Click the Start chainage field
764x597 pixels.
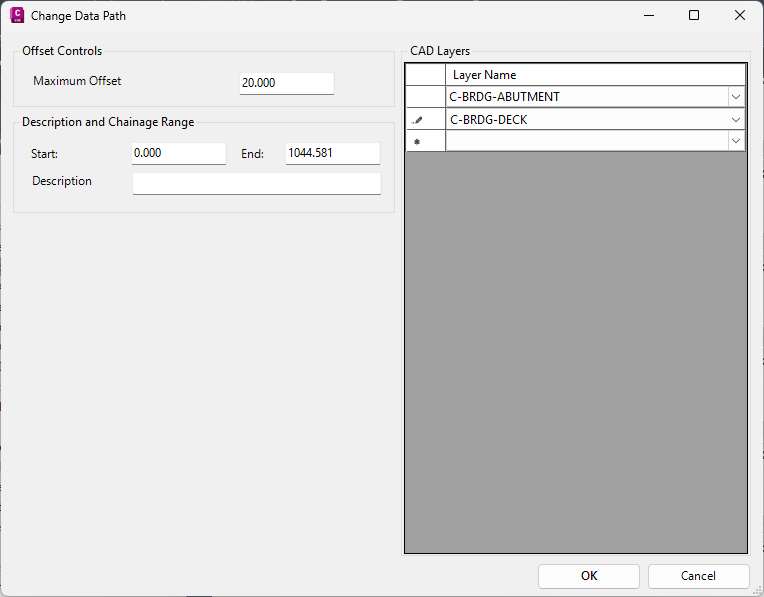point(179,153)
